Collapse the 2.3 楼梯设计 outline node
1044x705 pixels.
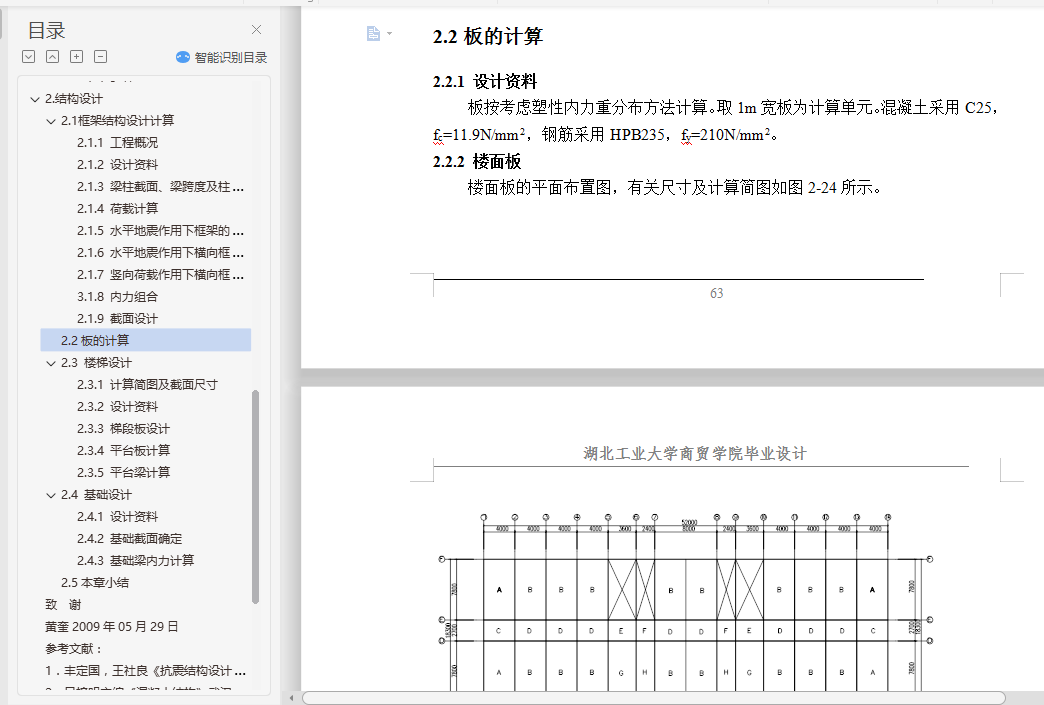coord(51,363)
